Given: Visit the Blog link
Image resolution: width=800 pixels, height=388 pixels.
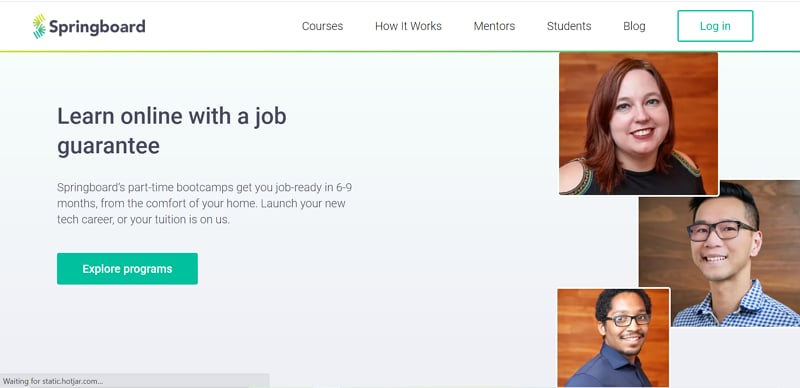Looking at the screenshot, I should coord(634,26).
